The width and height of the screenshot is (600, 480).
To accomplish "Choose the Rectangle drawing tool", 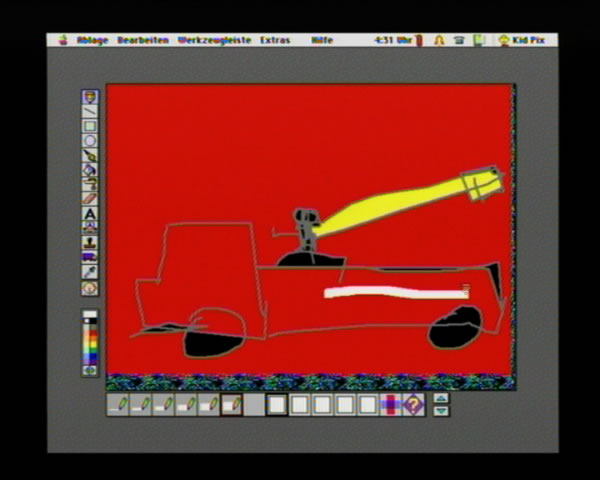I will click(90, 127).
